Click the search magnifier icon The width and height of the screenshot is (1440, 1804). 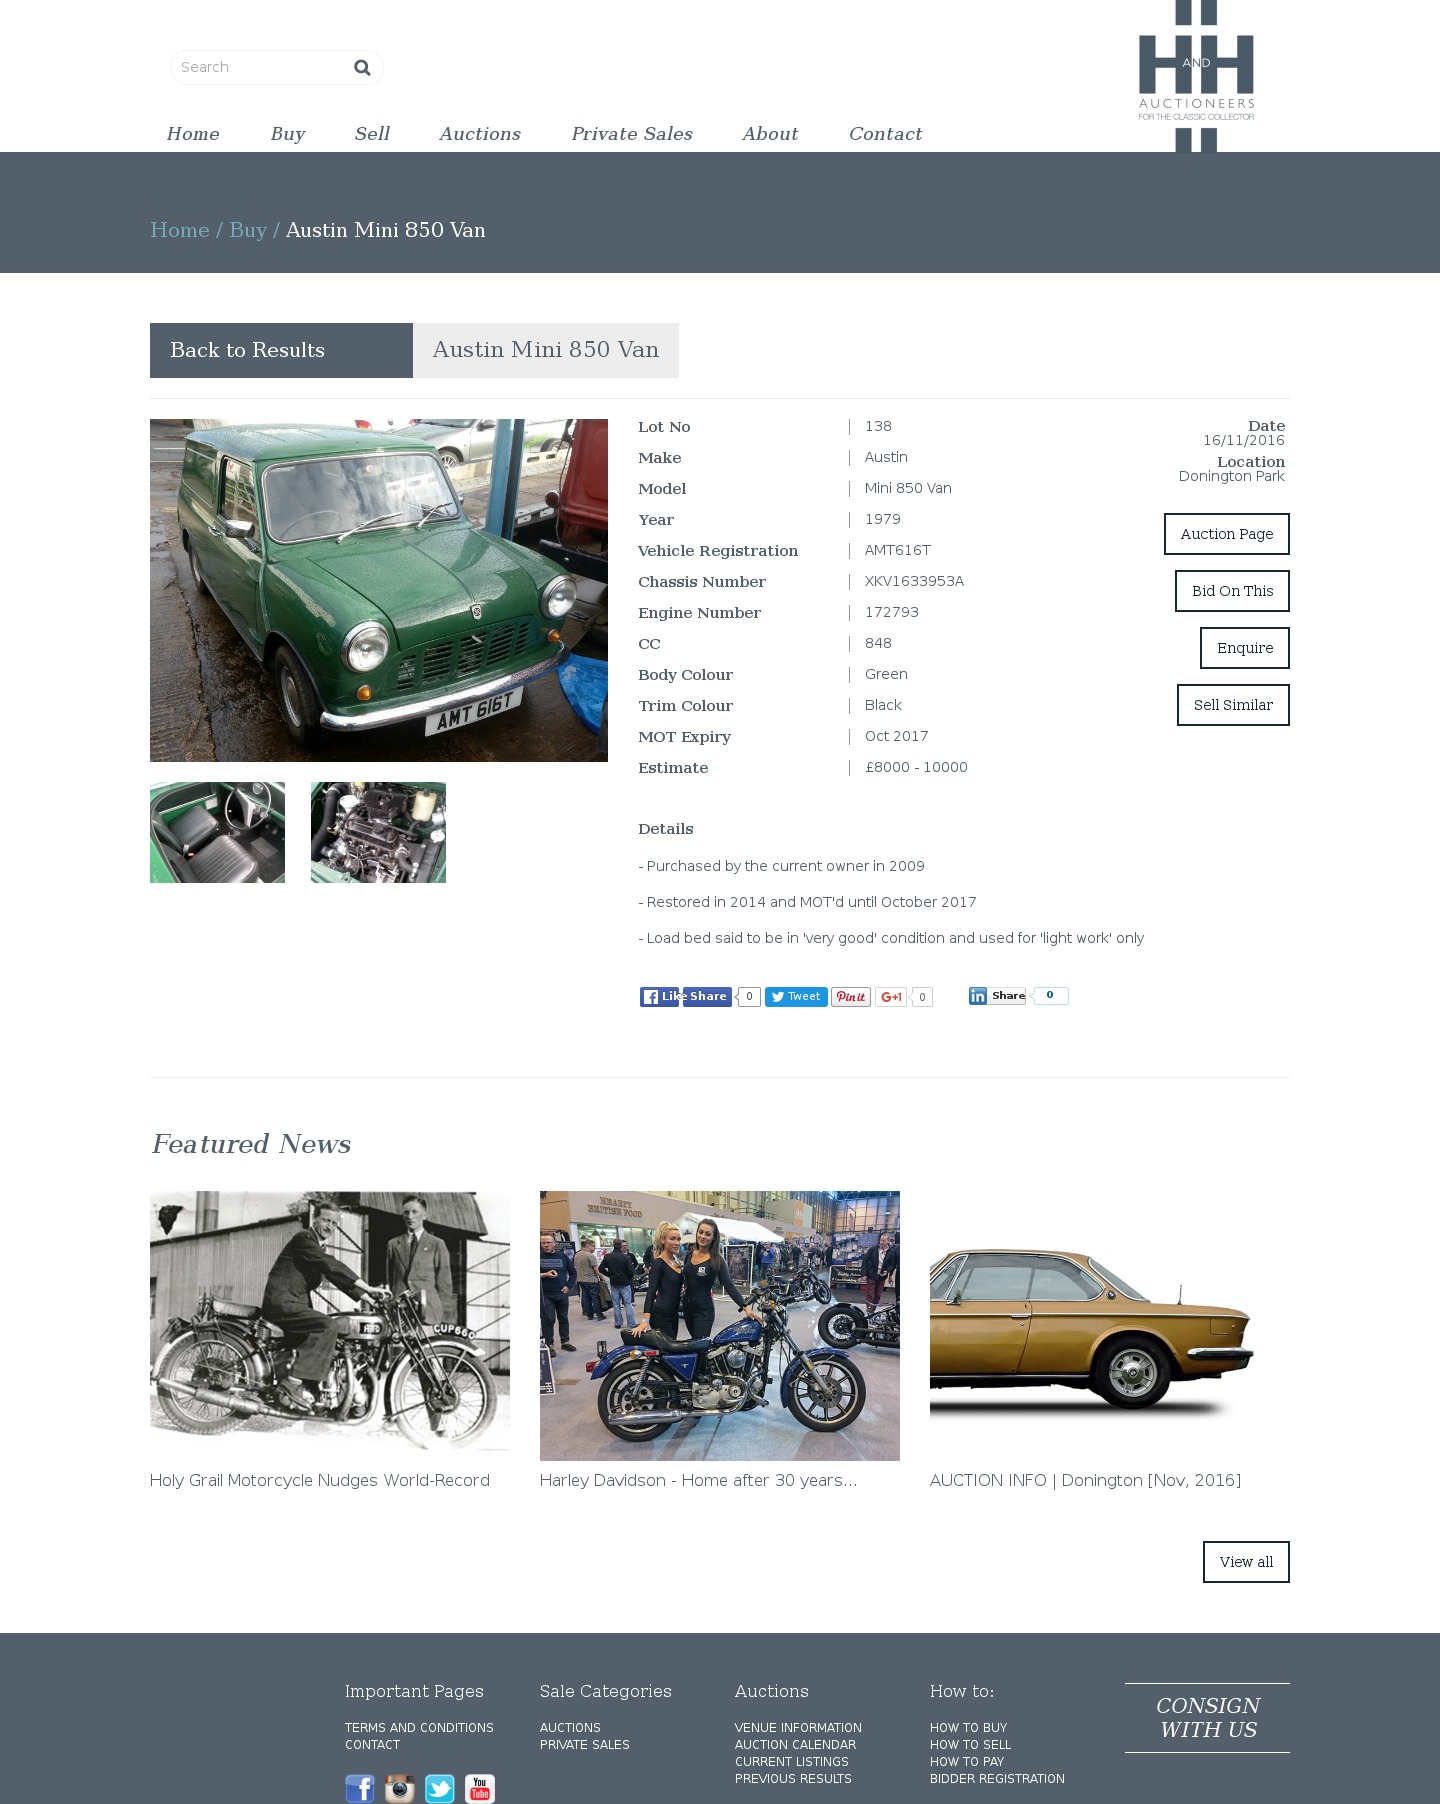(x=362, y=67)
